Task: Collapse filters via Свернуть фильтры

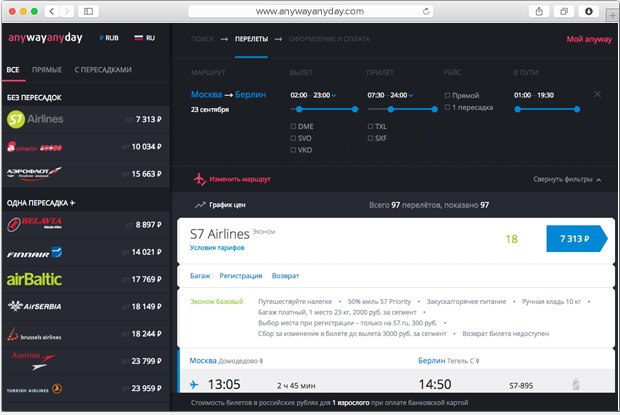Action: (x=567, y=179)
